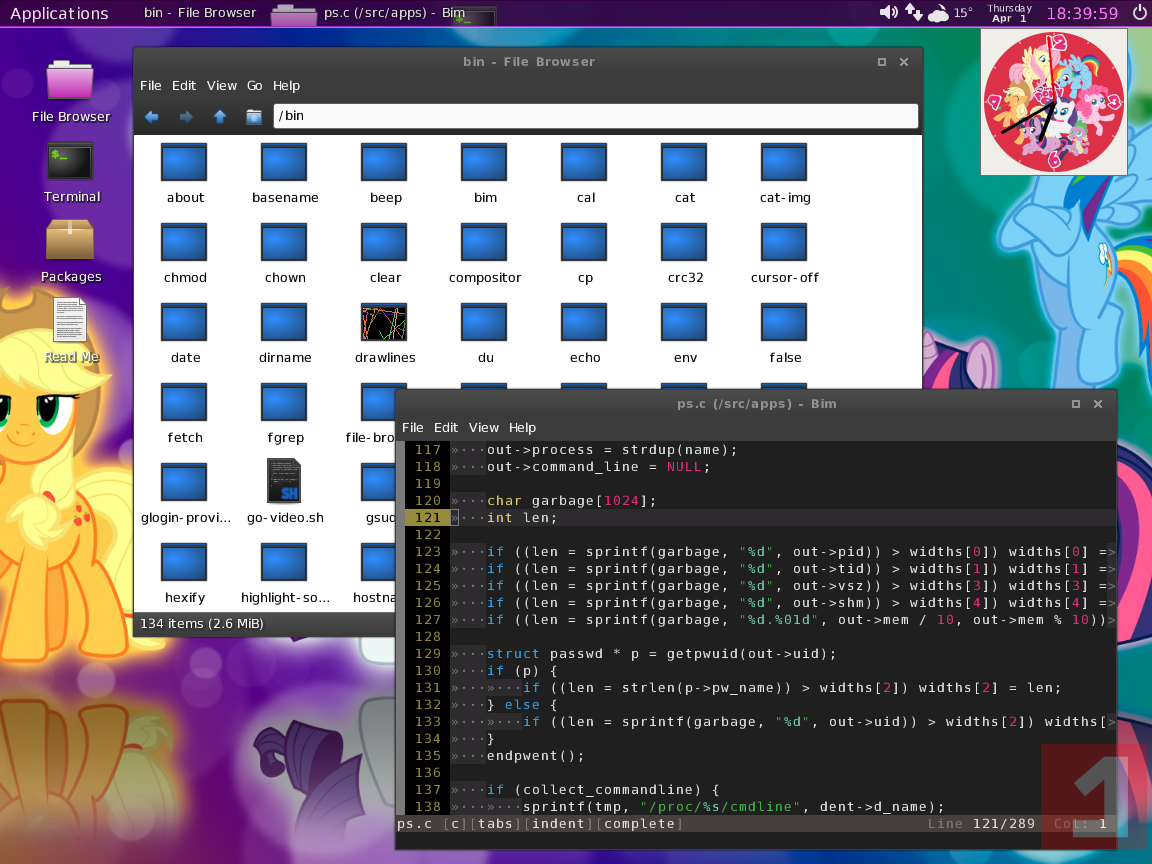Open the View menu in Bim editor
1152x864 pixels.
tap(483, 428)
